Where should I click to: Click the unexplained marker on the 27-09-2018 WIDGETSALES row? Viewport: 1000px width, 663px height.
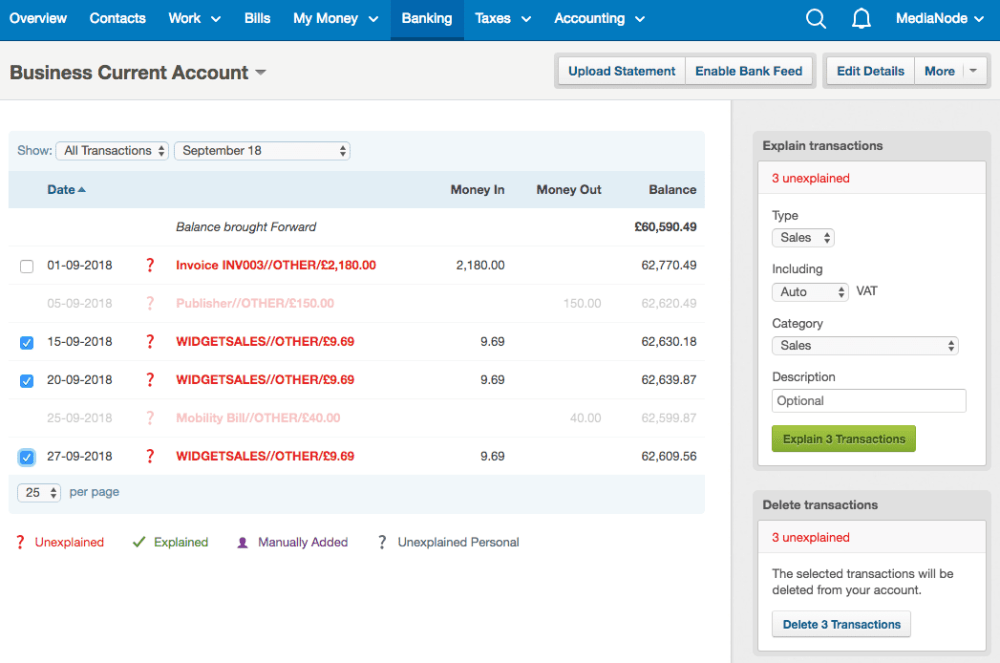(x=150, y=456)
